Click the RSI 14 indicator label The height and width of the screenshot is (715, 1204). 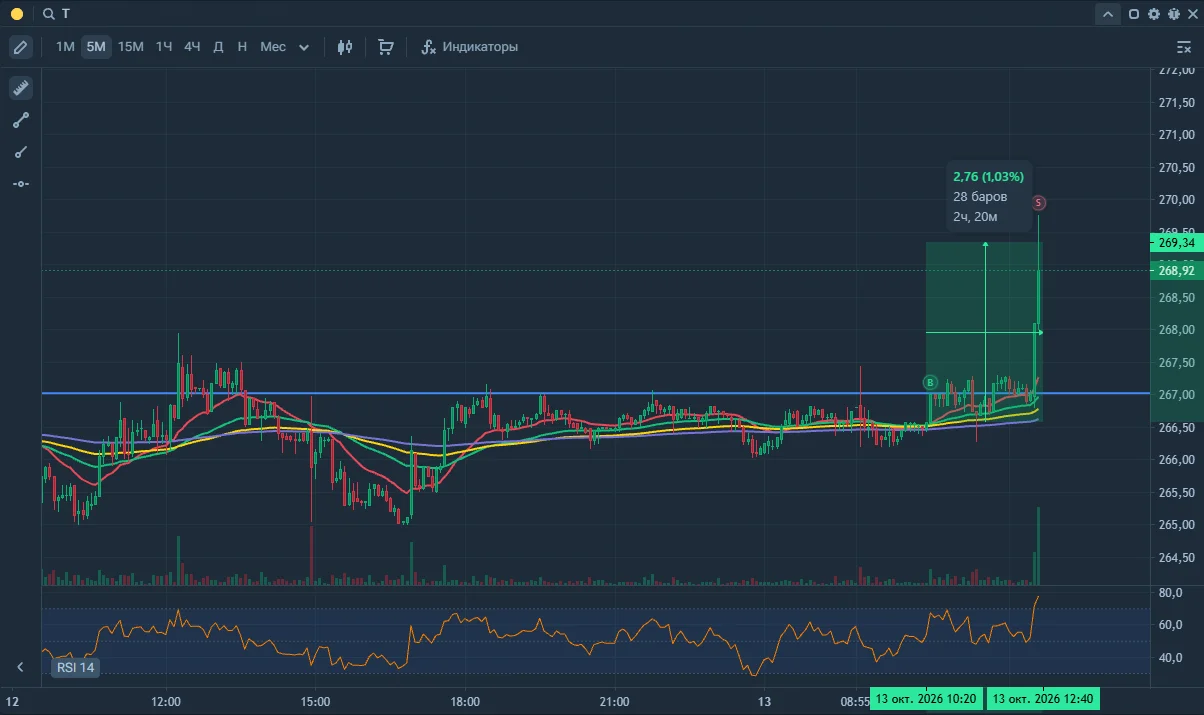[x=76, y=667]
